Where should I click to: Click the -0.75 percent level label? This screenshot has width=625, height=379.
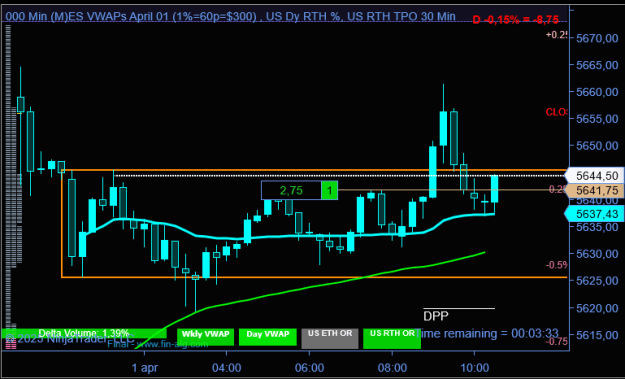coord(556,342)
